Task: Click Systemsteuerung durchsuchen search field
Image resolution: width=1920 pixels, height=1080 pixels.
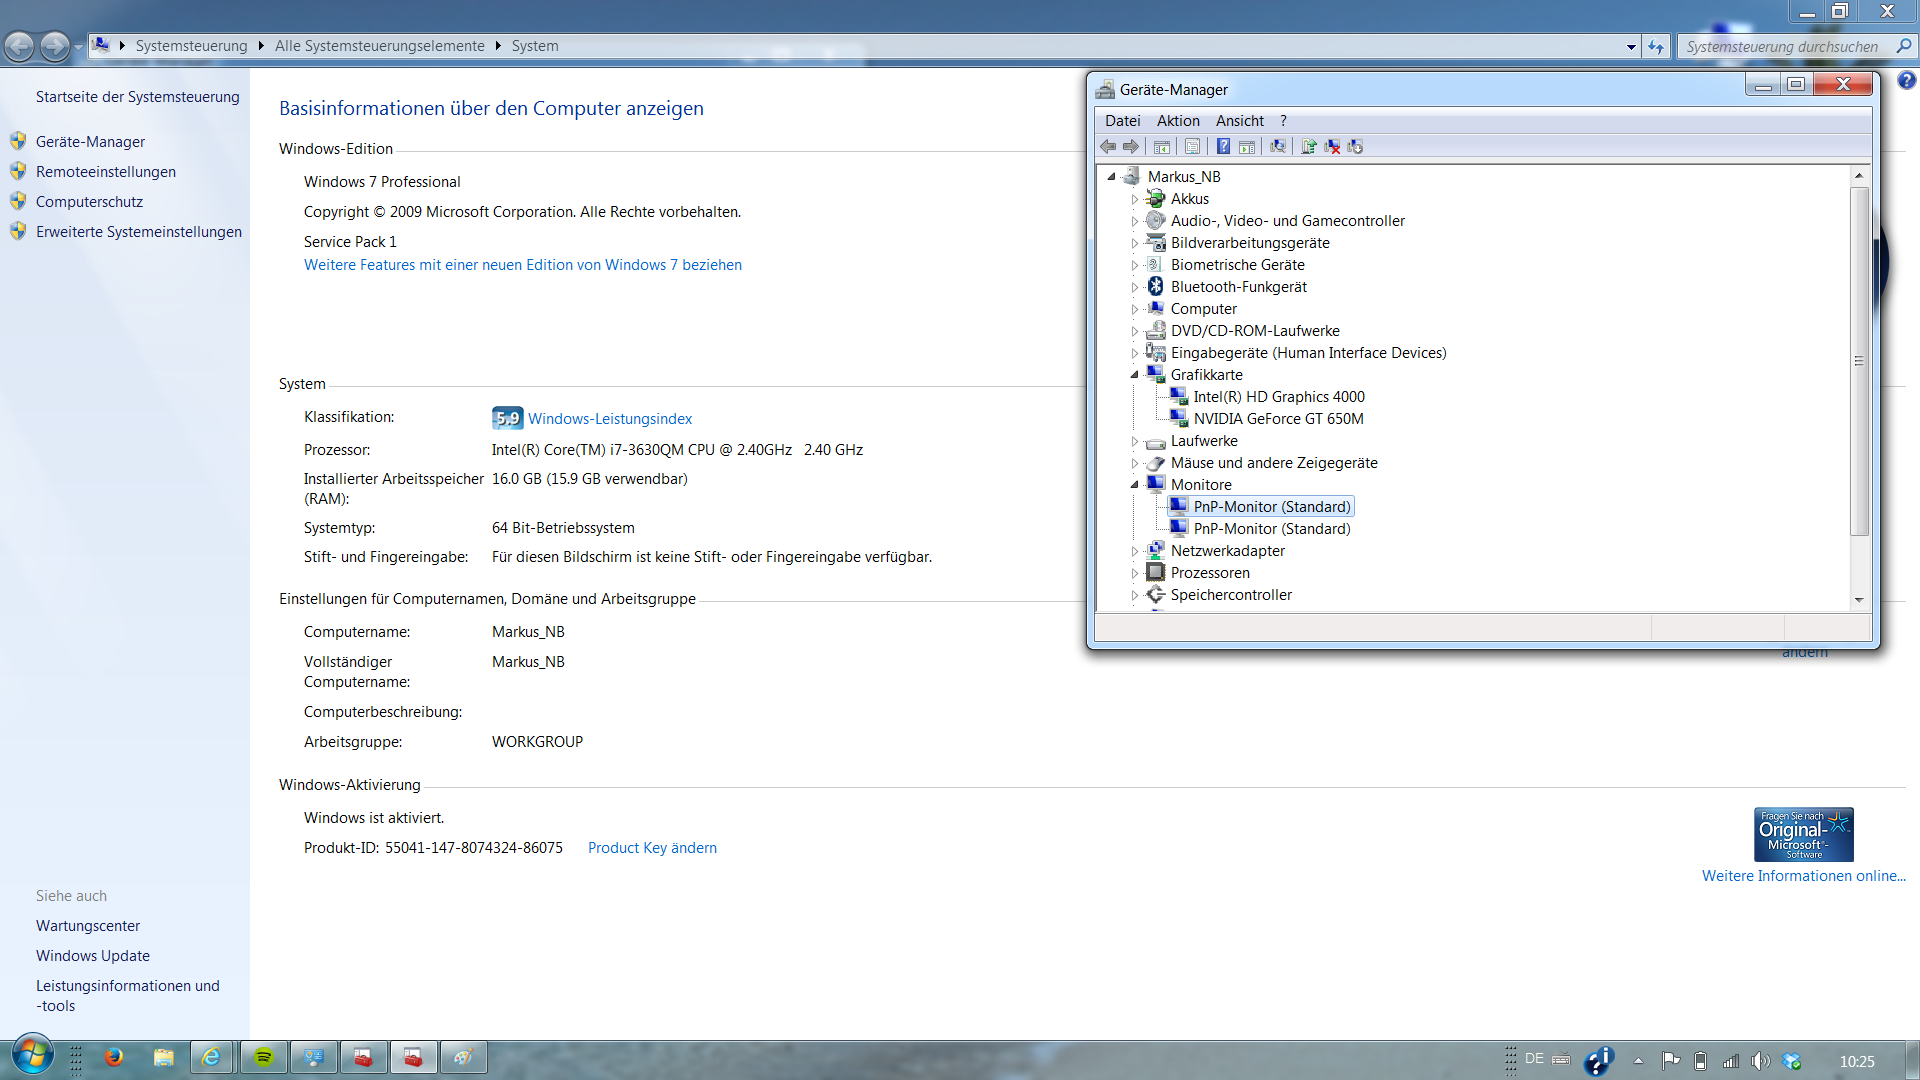Action: 1782,47
